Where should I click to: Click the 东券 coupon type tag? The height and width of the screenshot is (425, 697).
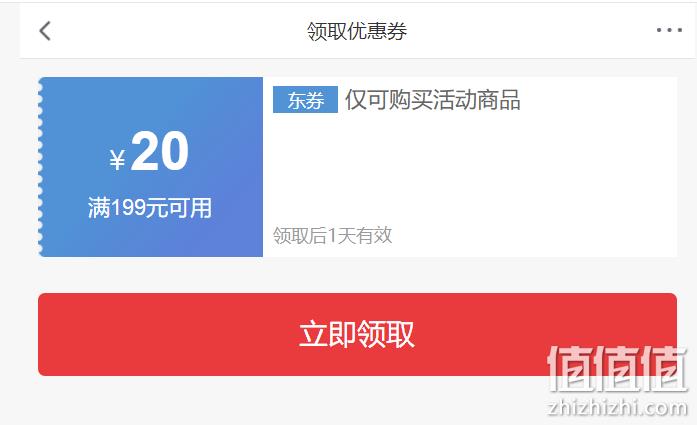[x=305, y=100]
